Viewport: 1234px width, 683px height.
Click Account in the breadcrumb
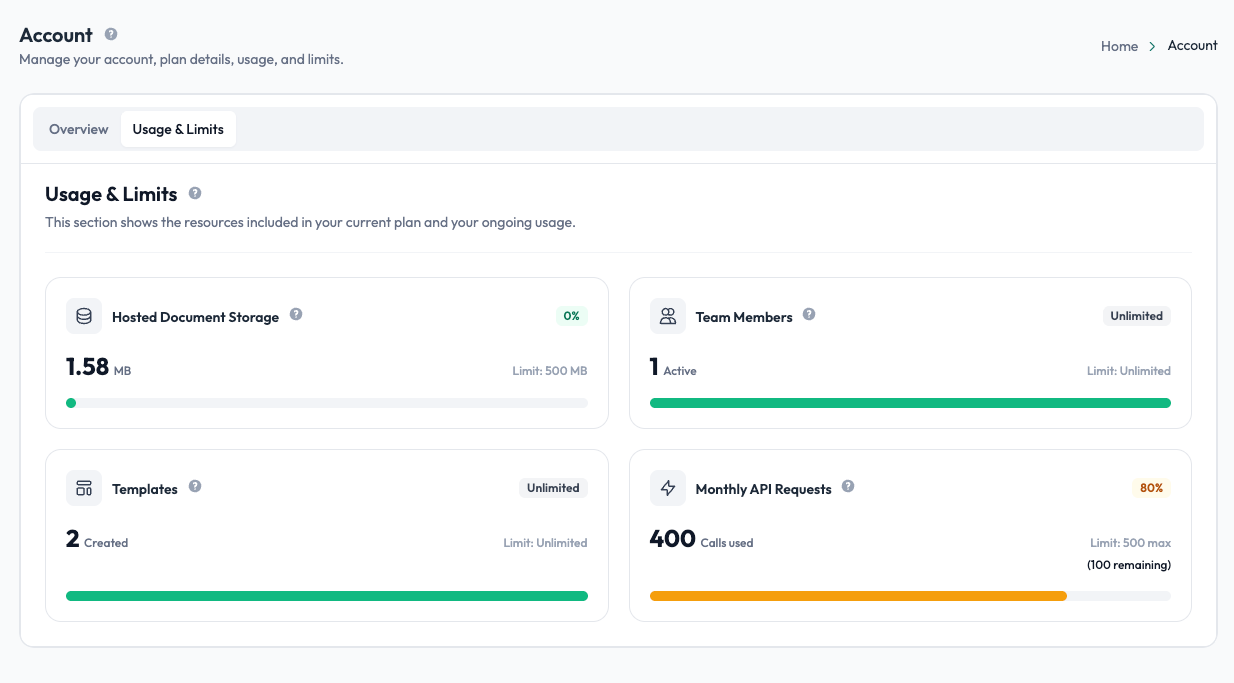click(1193, 46)
